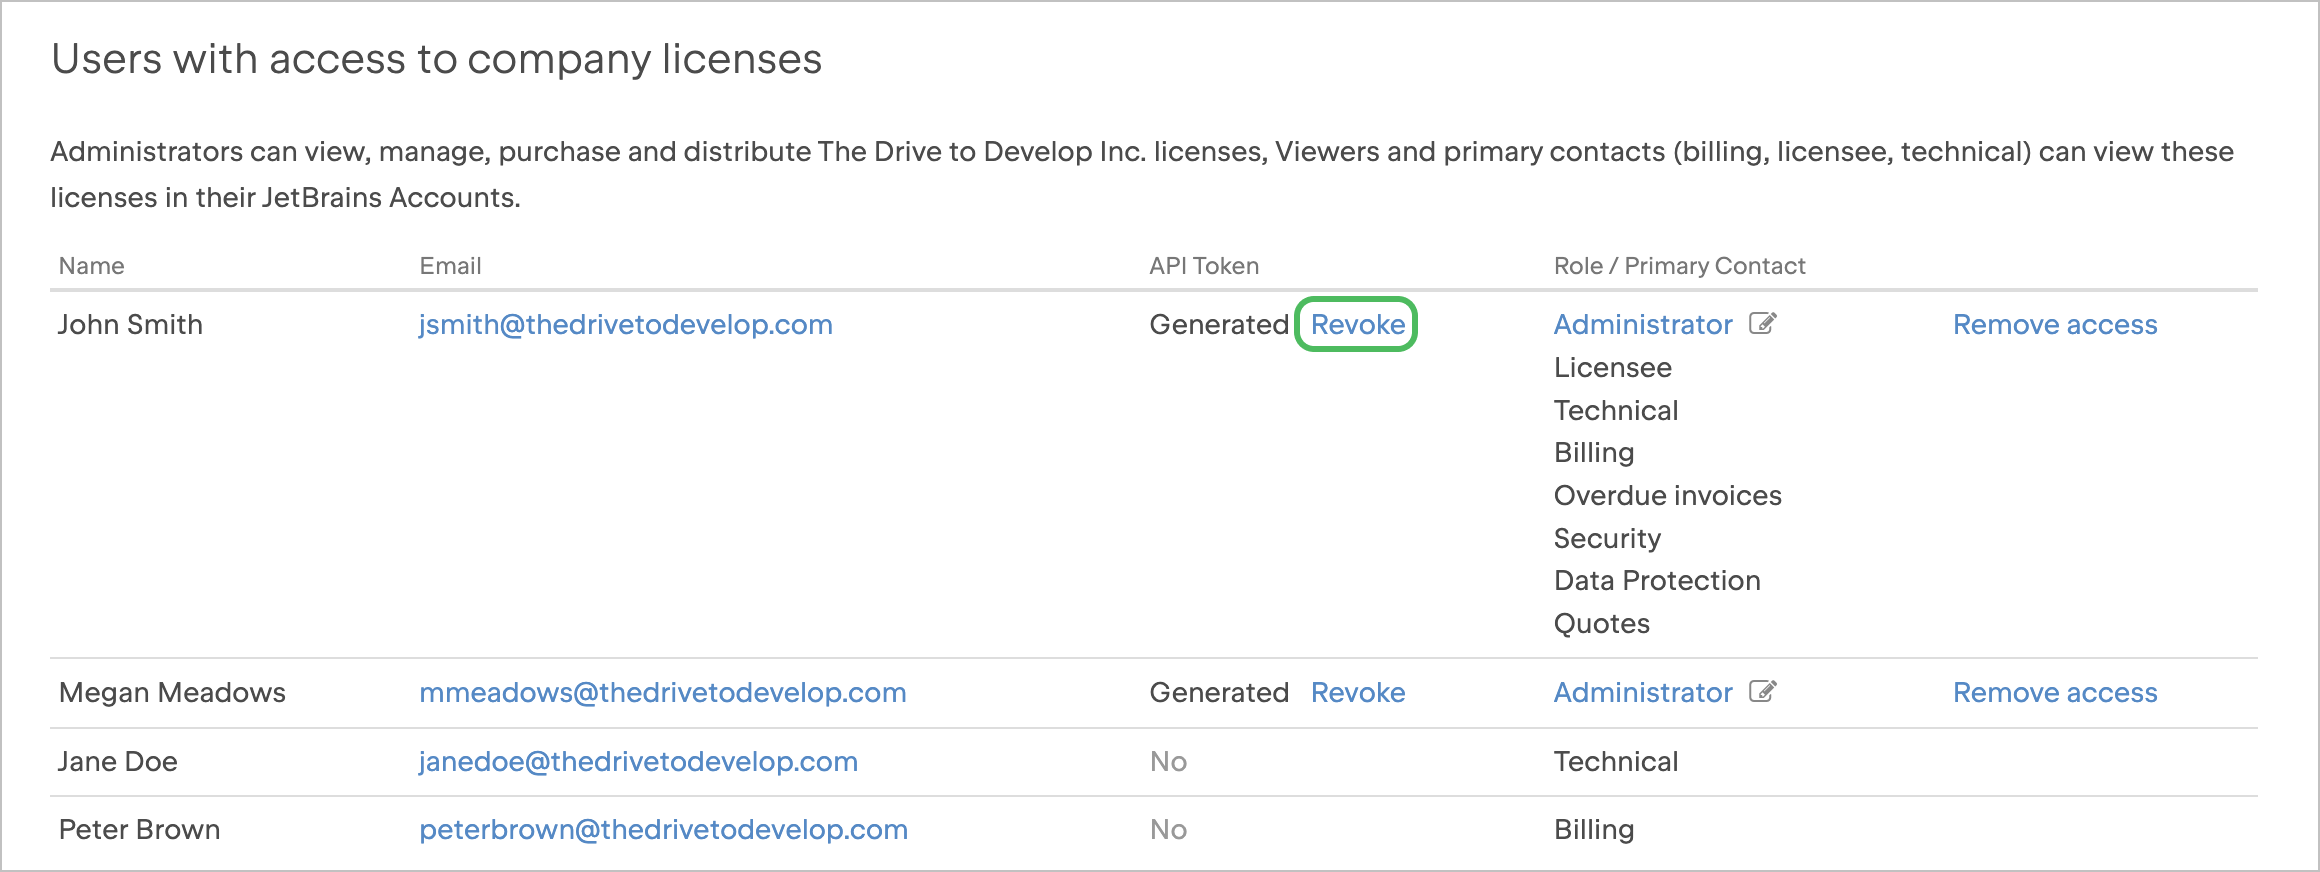Remove access for John Smith

2055,325
